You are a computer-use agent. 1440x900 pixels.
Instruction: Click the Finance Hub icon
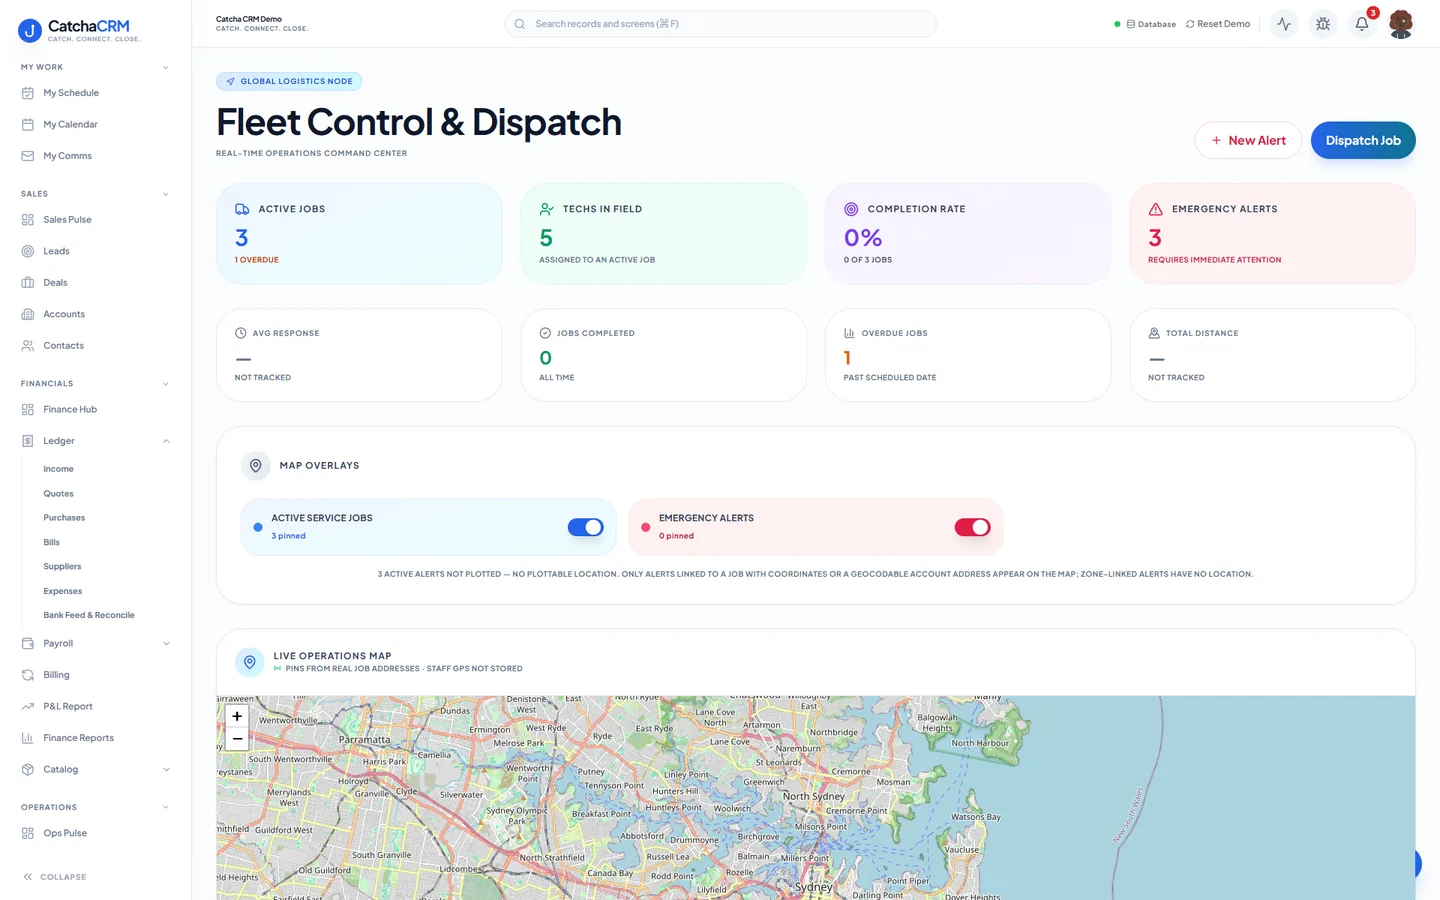[28, 410]
